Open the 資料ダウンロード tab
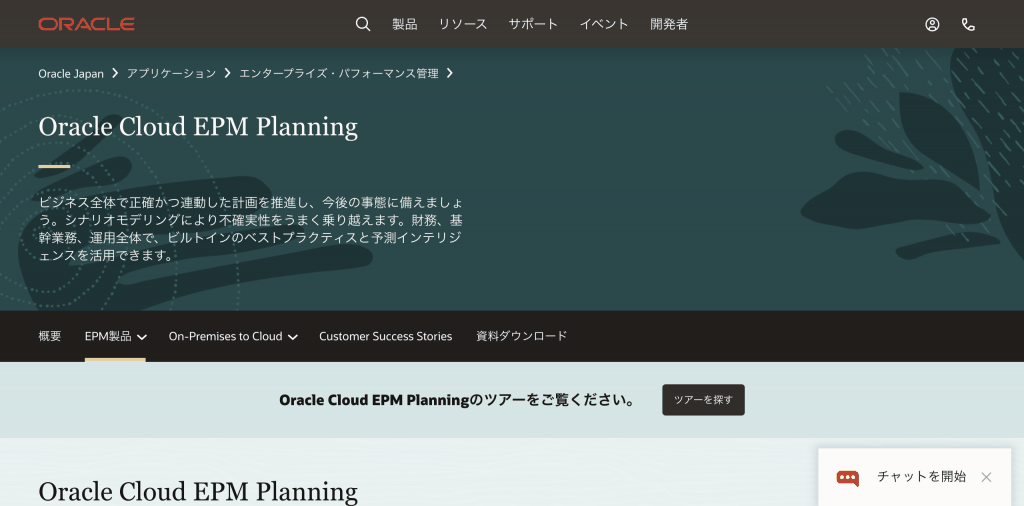This screenshot has width=1024, height=506. [522, 336]
